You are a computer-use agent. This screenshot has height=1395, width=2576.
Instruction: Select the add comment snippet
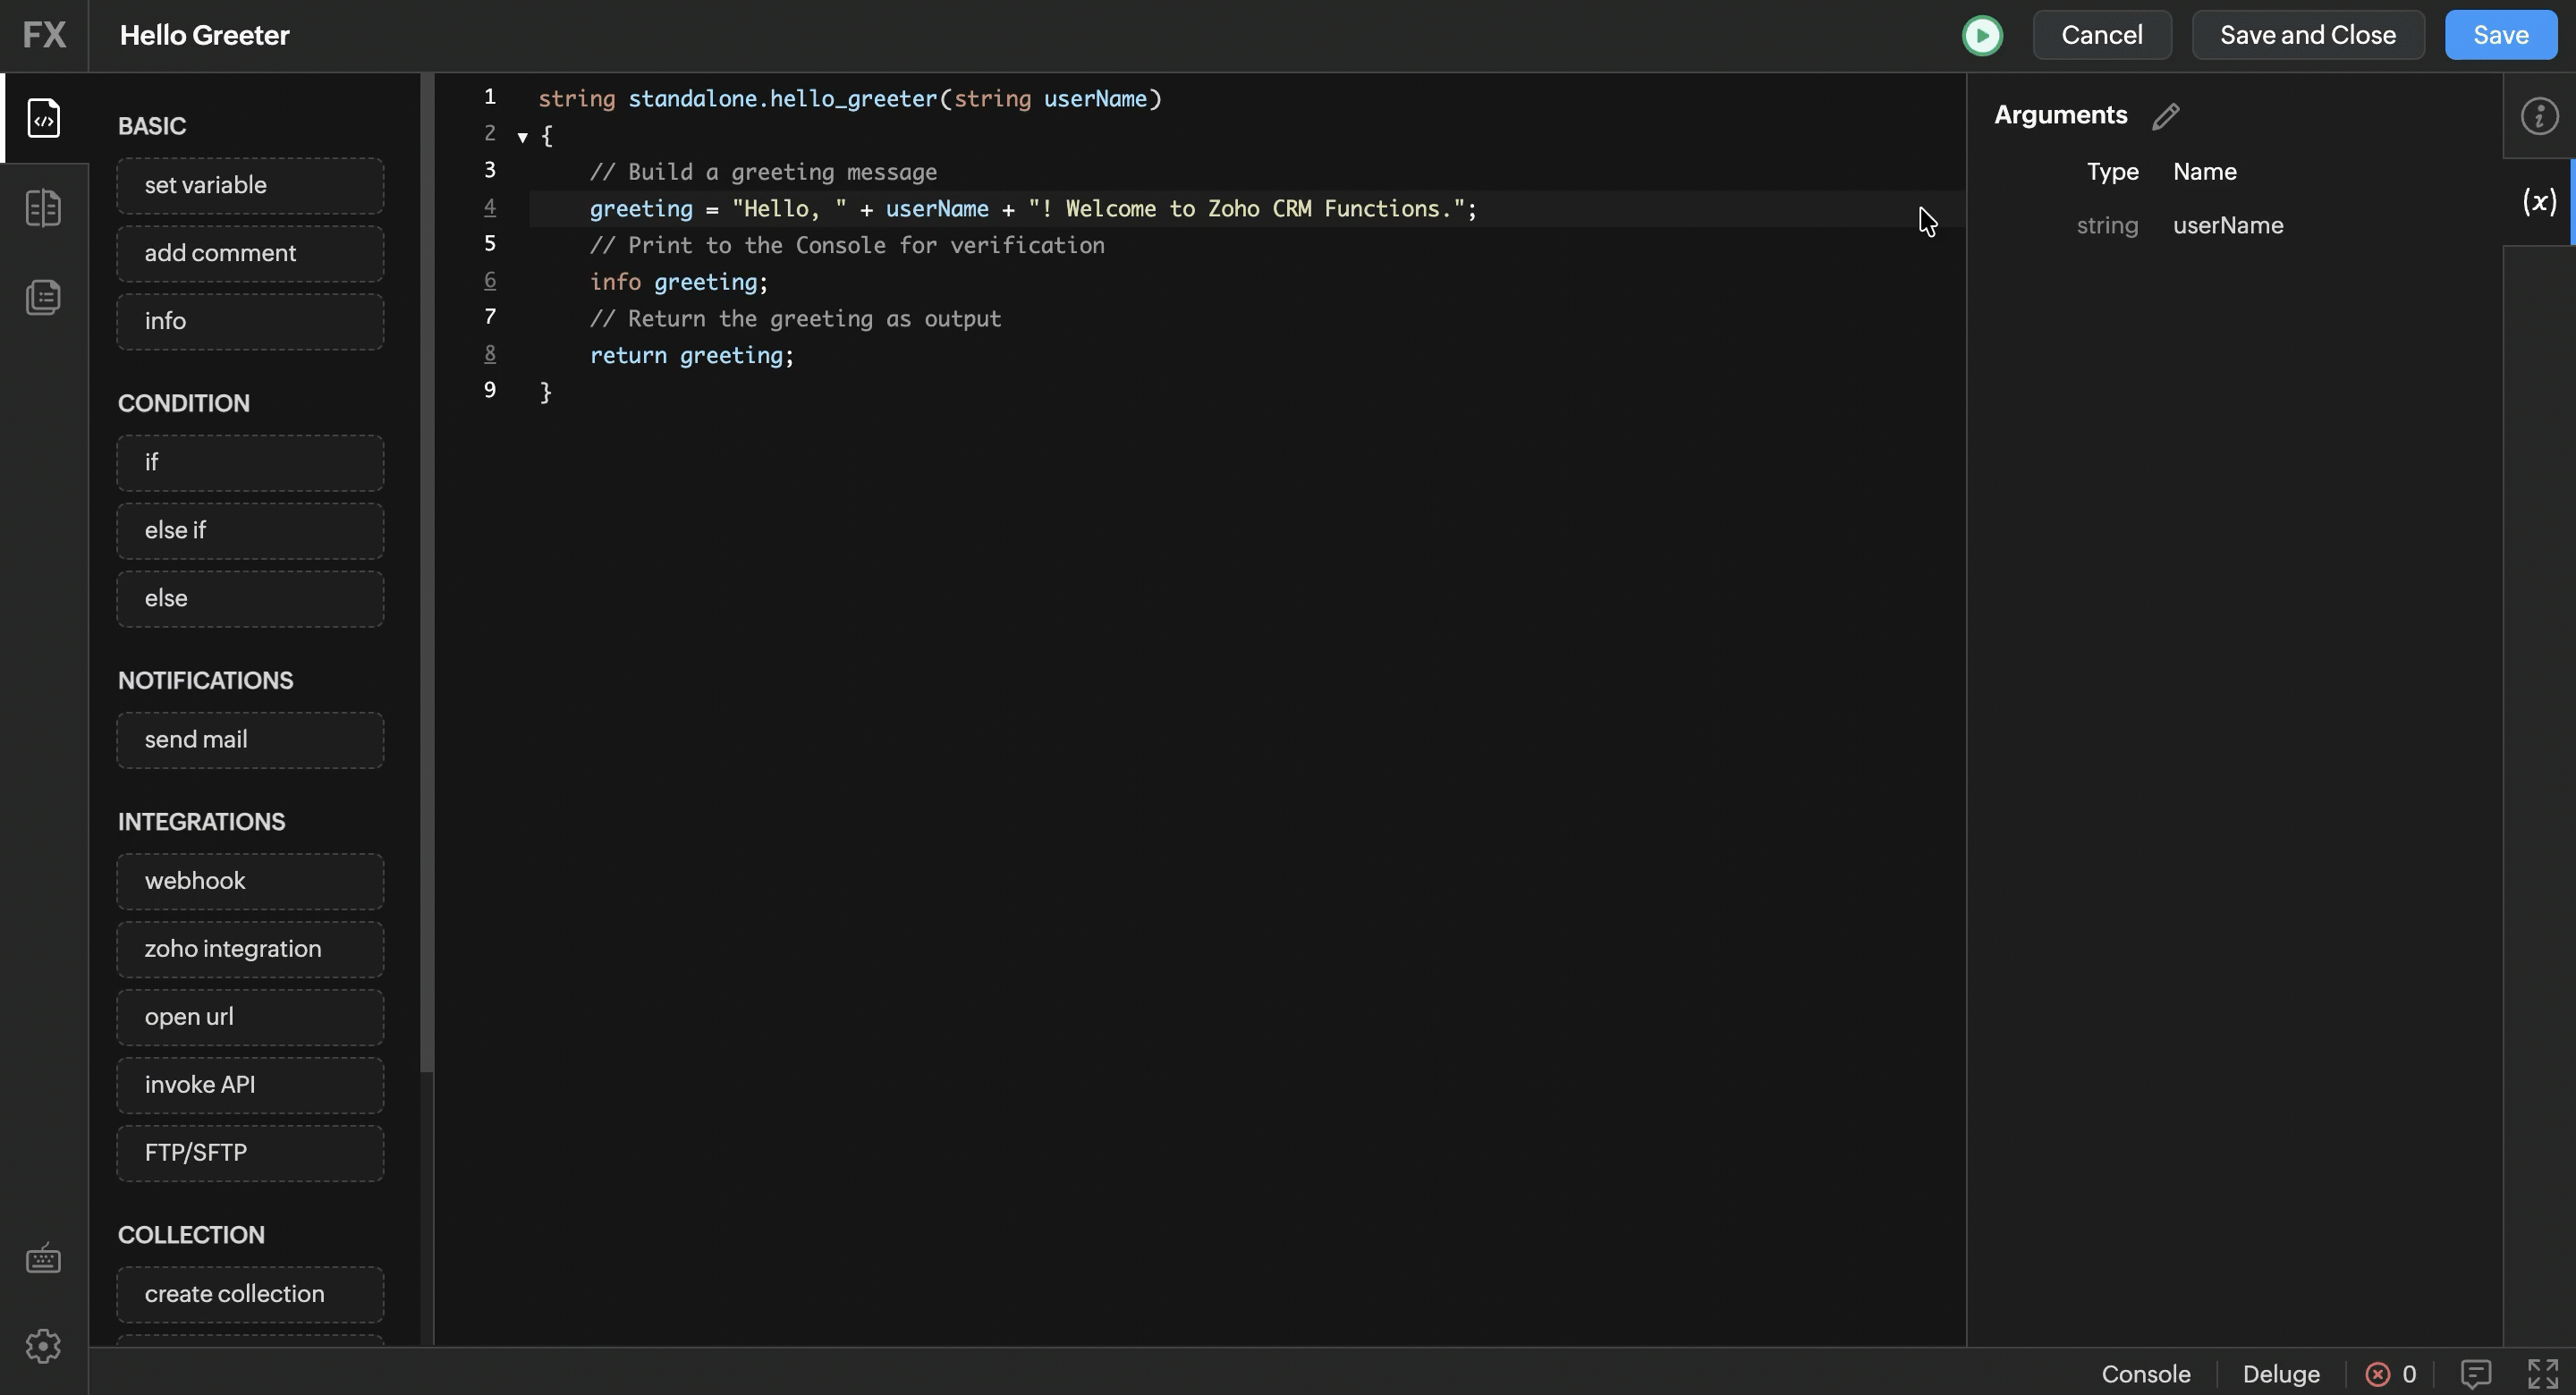(x=250, y=253)
